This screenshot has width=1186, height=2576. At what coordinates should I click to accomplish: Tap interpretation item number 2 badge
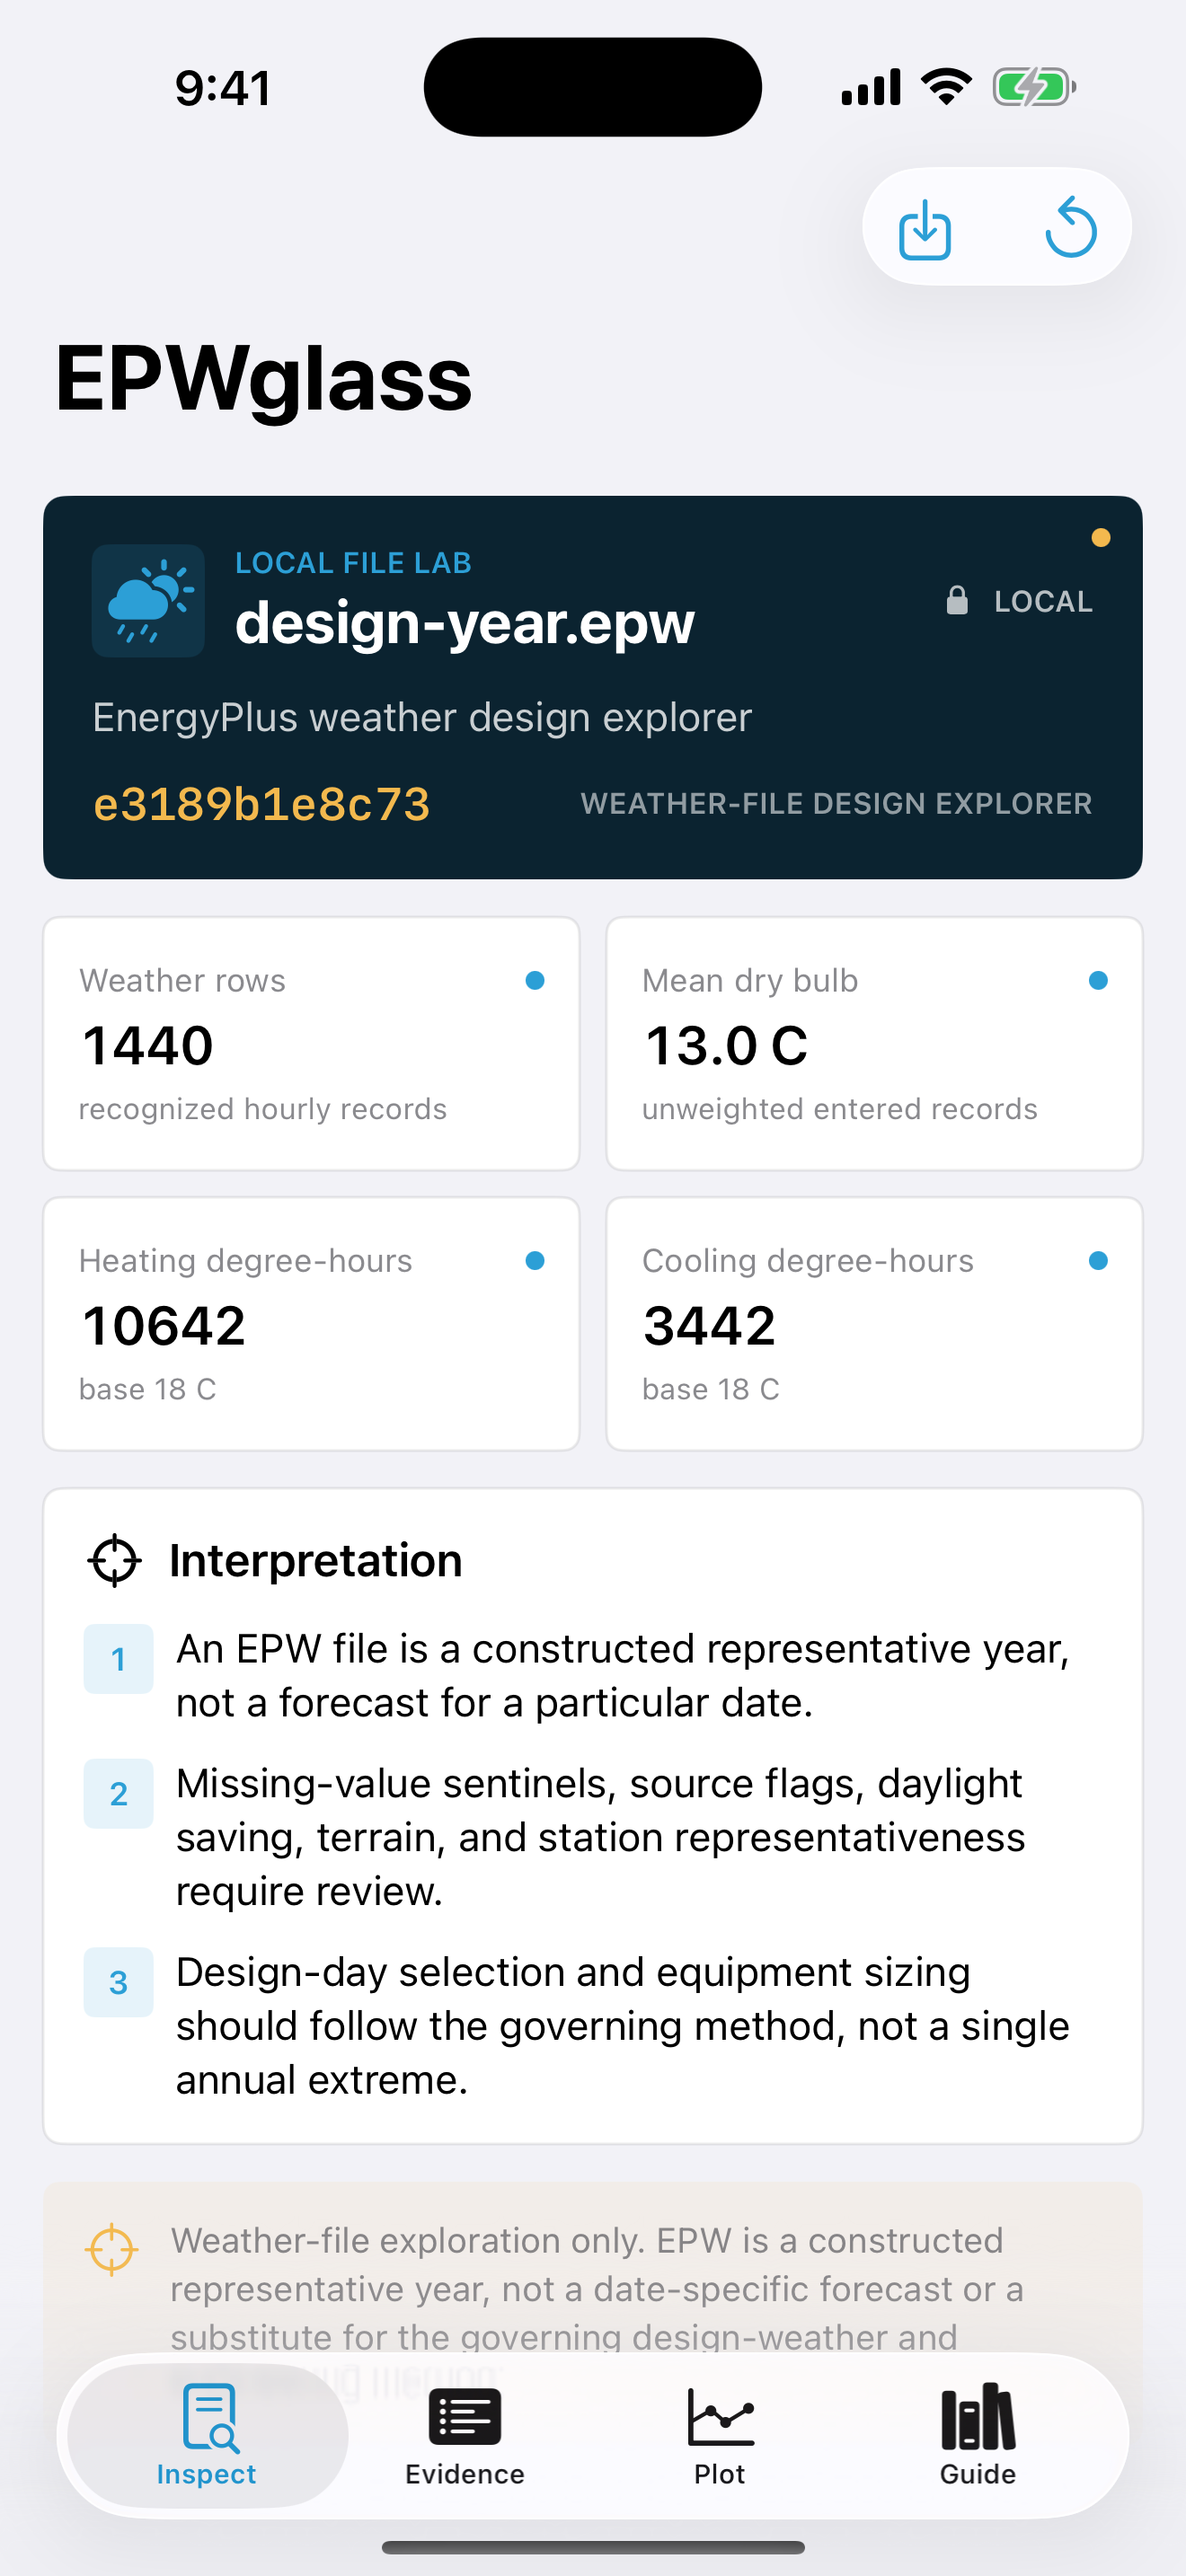[118, 1794]
